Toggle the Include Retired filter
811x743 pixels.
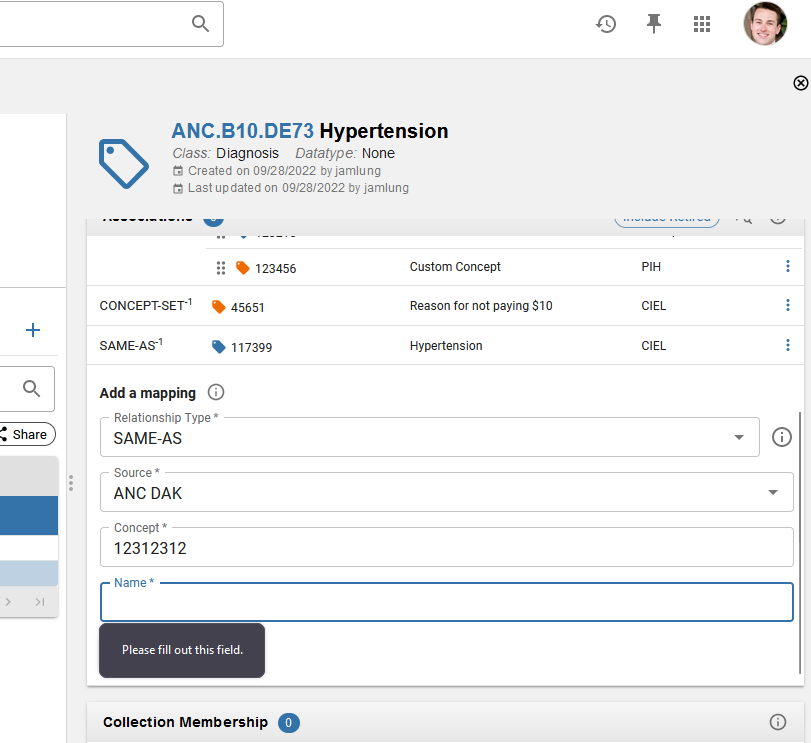click(x=666, y=216)
